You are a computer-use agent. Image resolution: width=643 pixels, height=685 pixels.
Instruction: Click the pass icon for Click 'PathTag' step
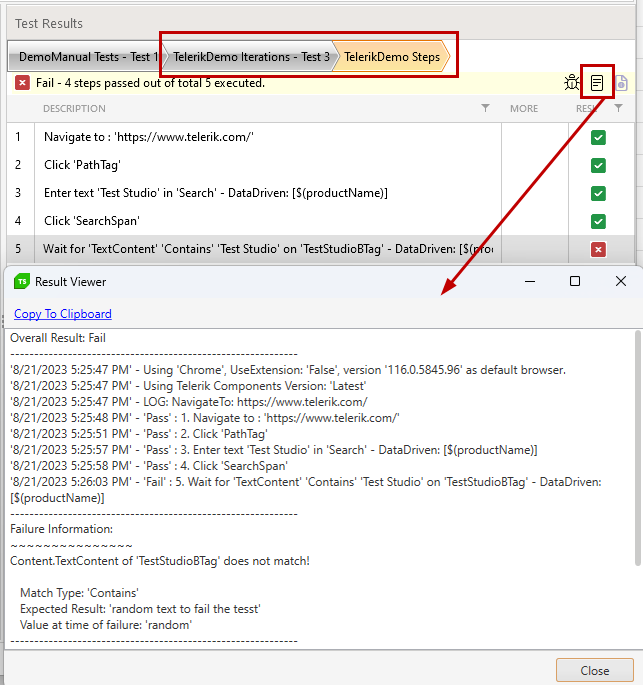pyautogui.click(x=598, y=165)
